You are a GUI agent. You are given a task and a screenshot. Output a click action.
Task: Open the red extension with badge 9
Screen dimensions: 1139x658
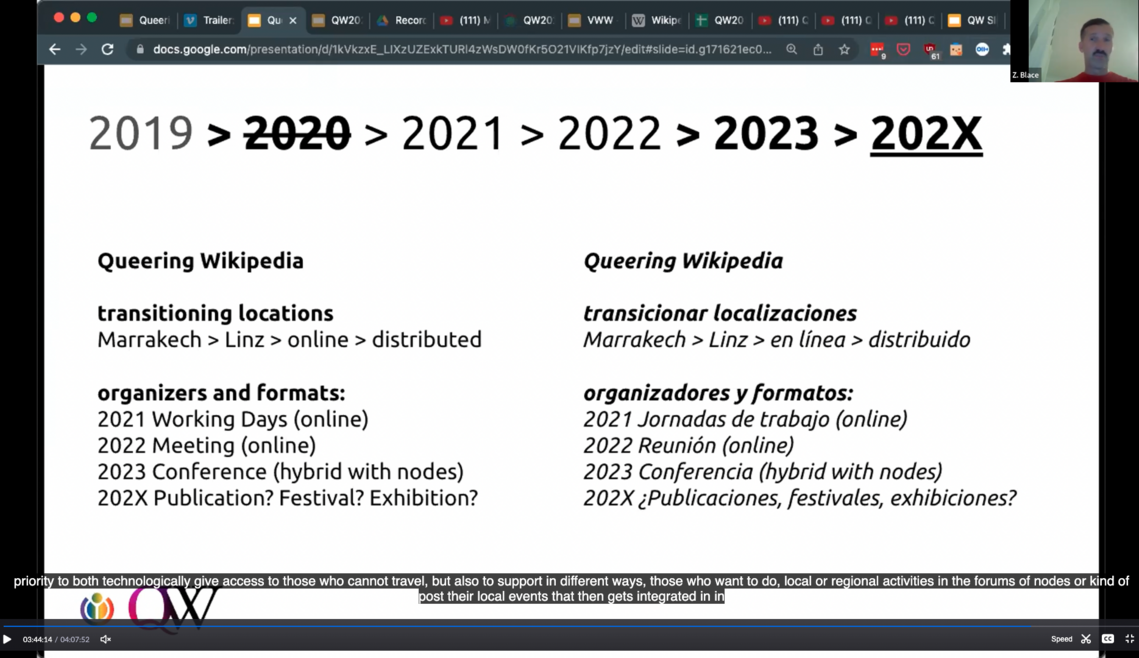coord(877,50)
